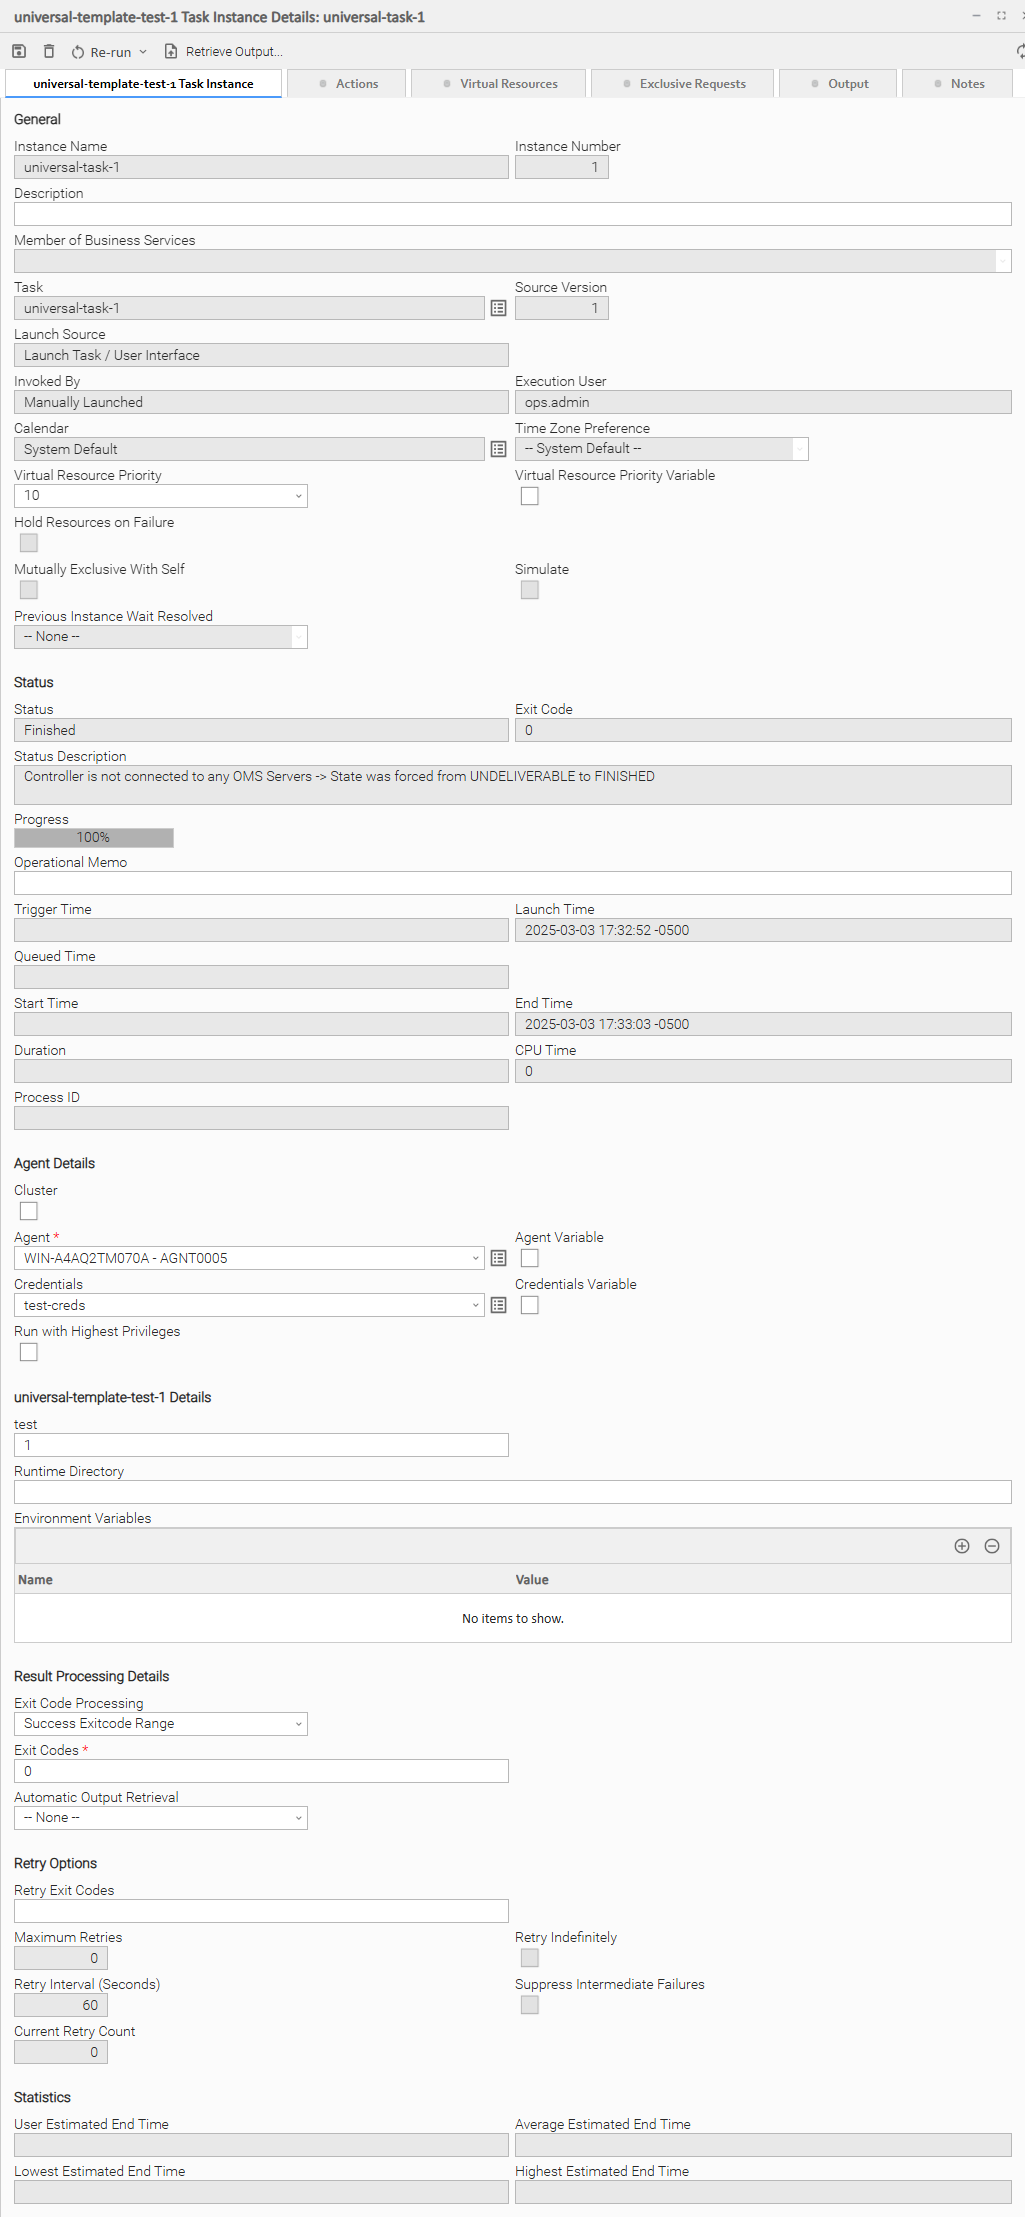Screen dimensions: 1025x2217
Task: Click the Re-run button
Action: [x=102, y=52]
